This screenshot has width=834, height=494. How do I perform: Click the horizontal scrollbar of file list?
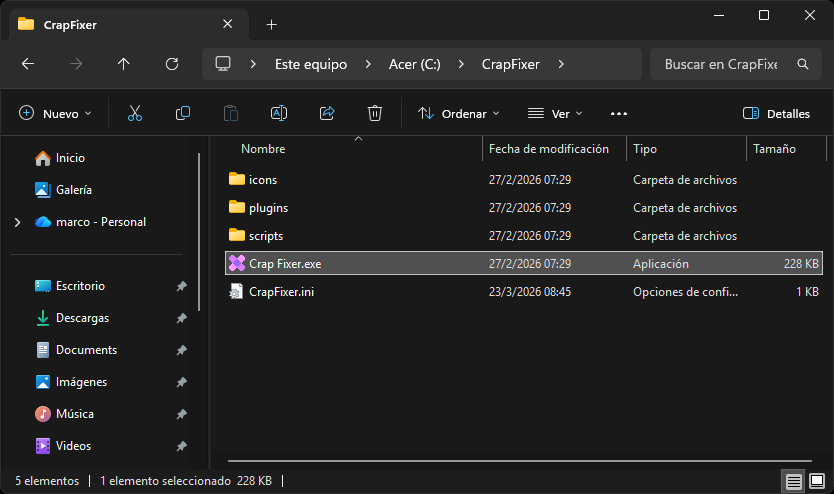(520, 461)
